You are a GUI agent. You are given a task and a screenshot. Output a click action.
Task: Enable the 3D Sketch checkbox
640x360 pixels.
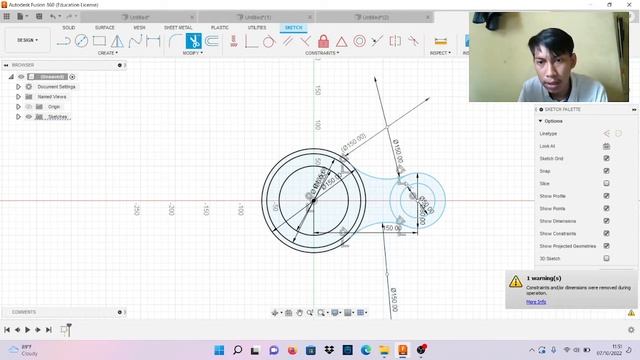point(607,258)
